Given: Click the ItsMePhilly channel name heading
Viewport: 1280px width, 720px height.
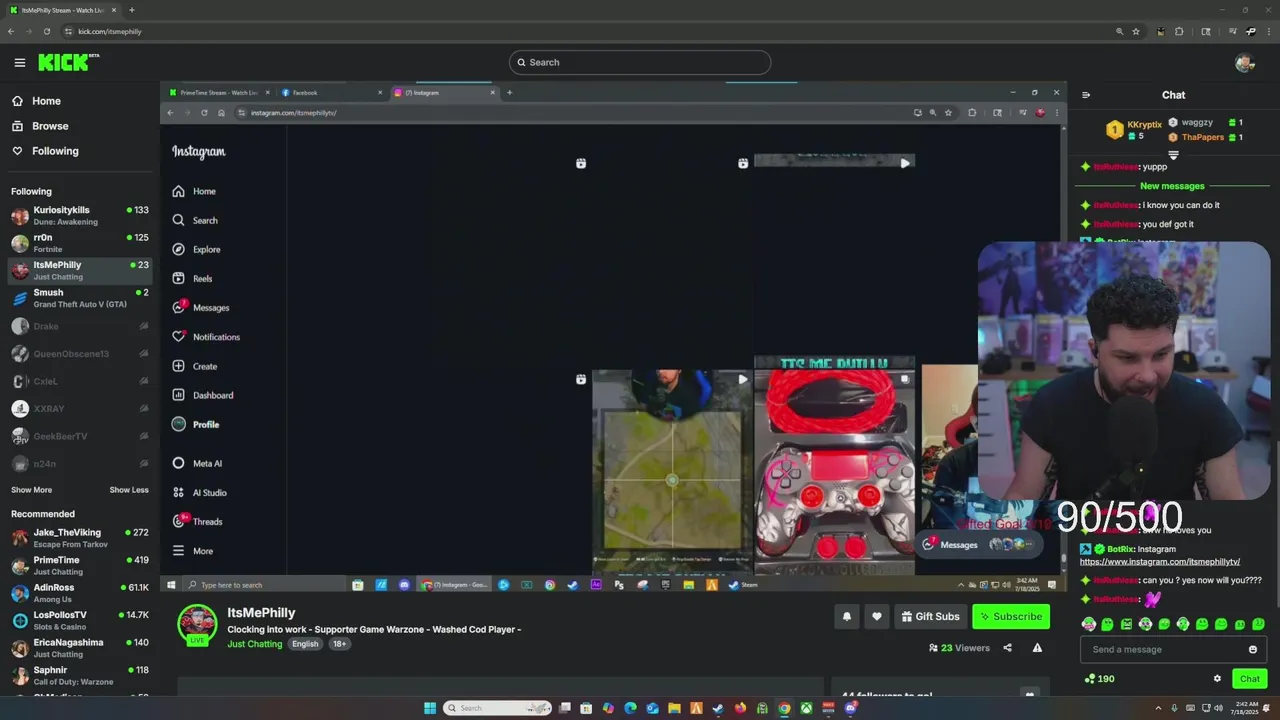Looking at the screenshot, I should [261, 613].
